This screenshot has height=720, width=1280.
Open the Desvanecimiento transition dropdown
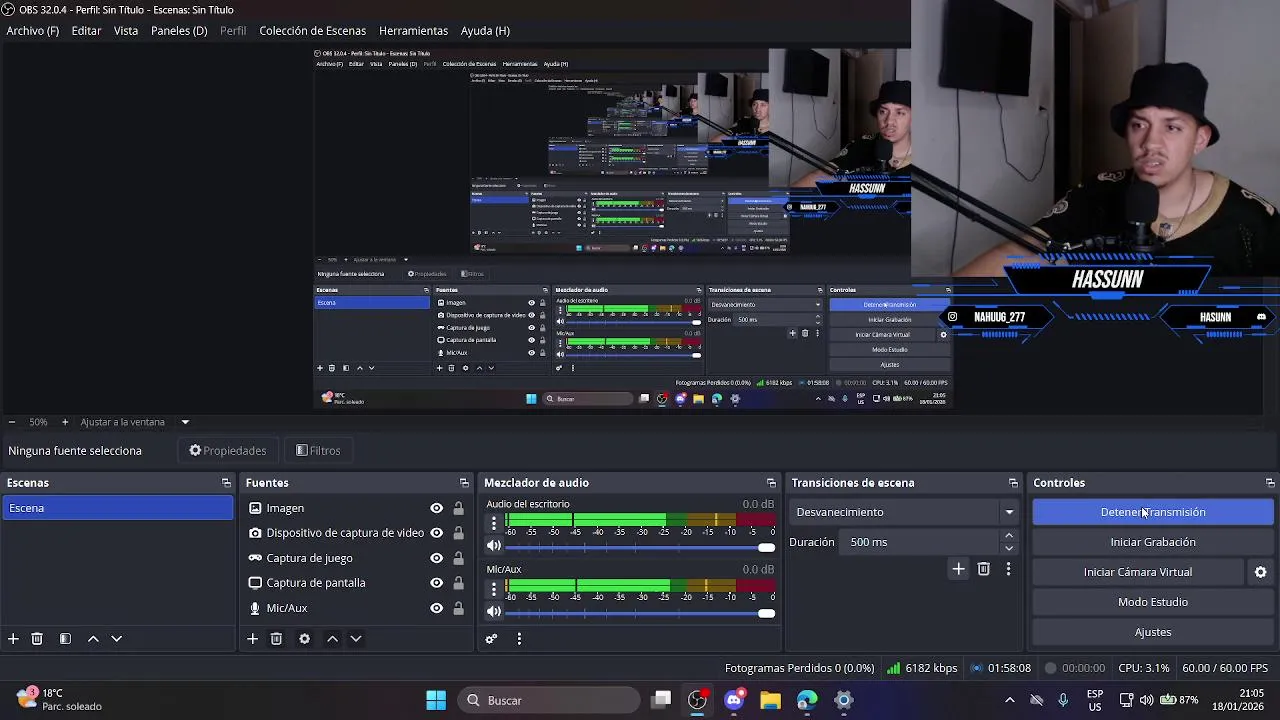pos(904,512)
